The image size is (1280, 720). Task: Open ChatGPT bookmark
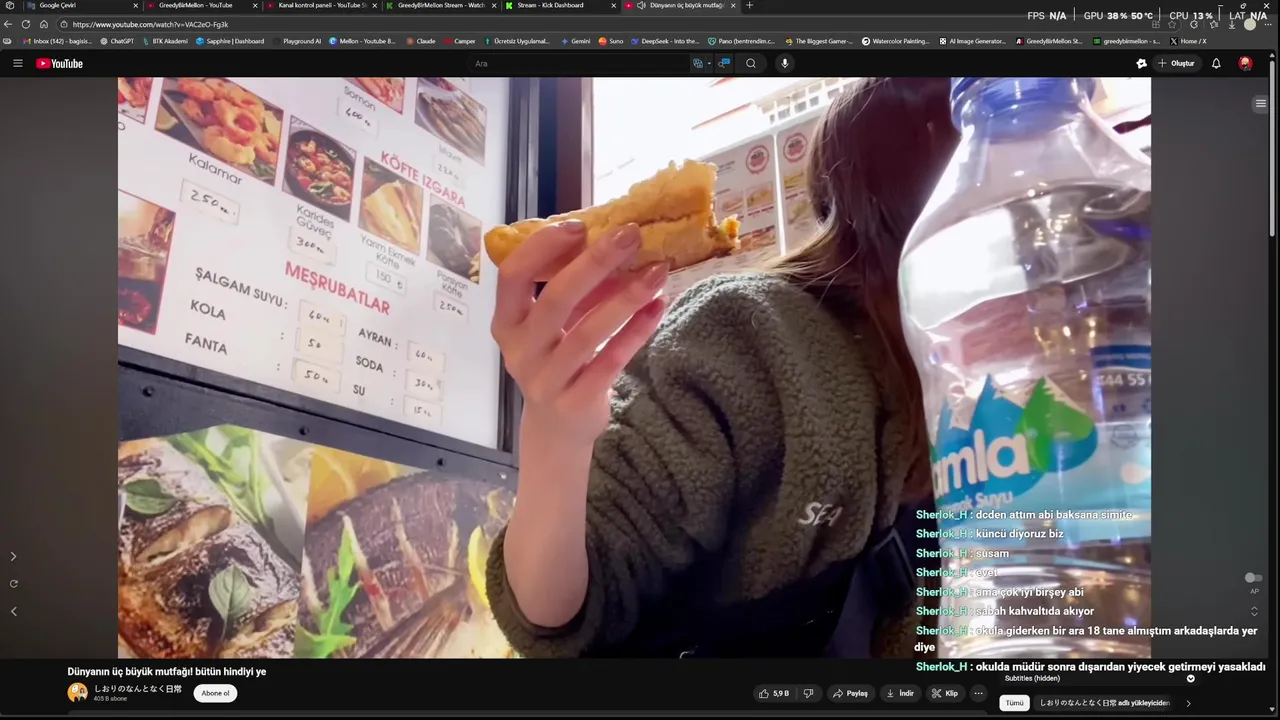(x=117, y=41)
